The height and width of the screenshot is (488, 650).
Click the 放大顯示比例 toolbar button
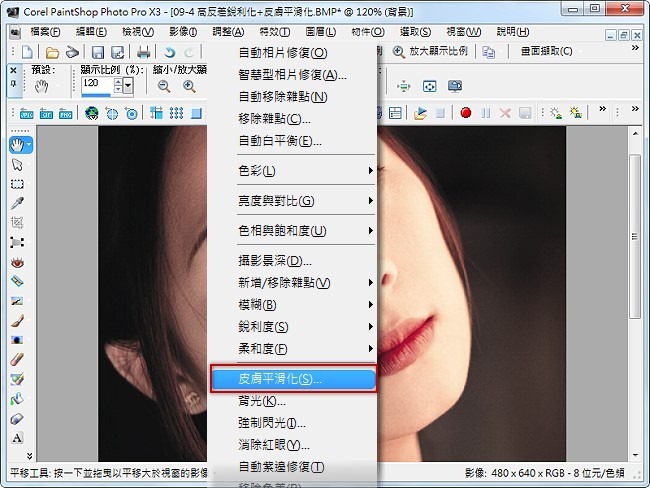pyautogui.click(x=430, y=51)
